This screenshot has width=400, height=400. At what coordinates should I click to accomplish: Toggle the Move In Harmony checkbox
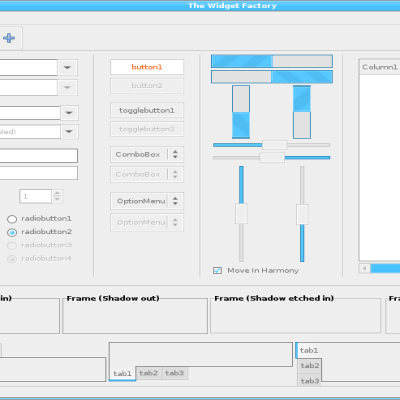[x=217, y=270]
